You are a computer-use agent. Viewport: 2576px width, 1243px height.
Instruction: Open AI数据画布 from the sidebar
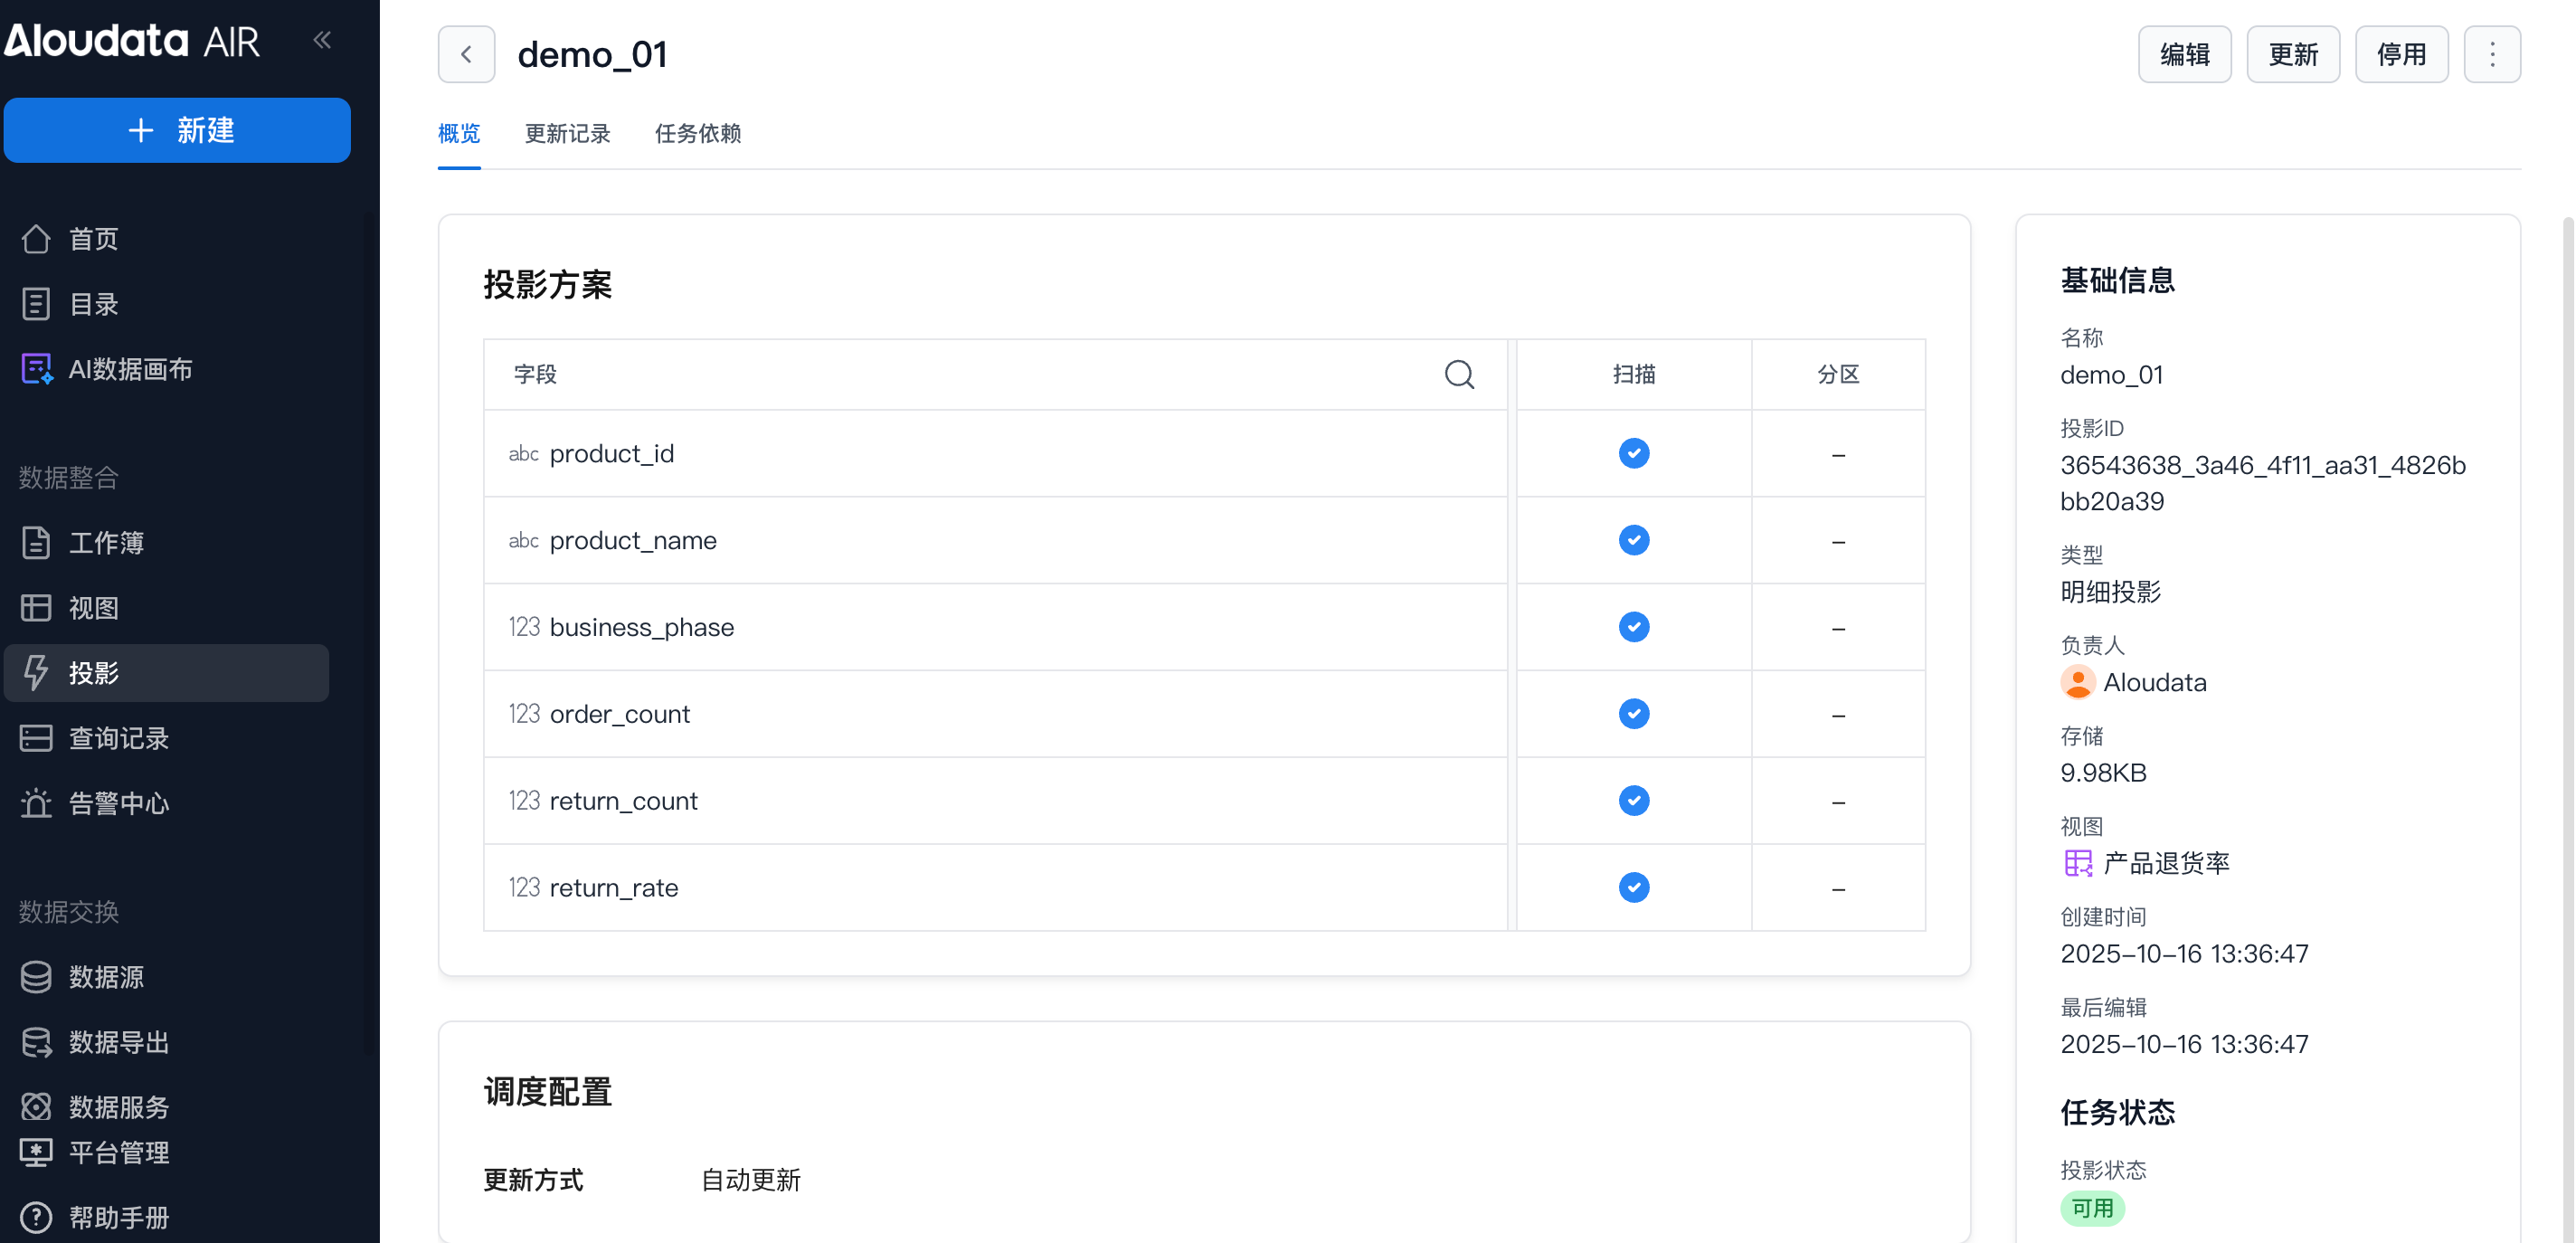130,369
